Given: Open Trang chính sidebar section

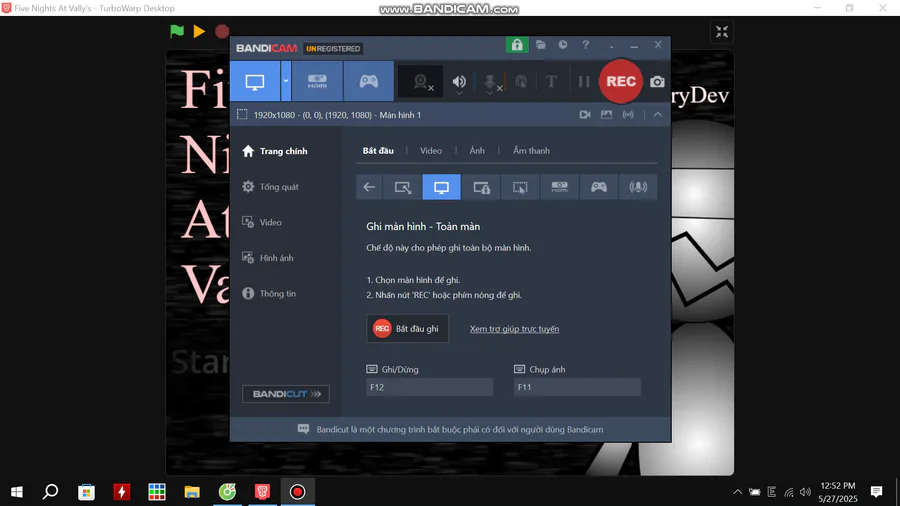Looking at the screenshot, I should pyautogui.click(x=275, y=151).
